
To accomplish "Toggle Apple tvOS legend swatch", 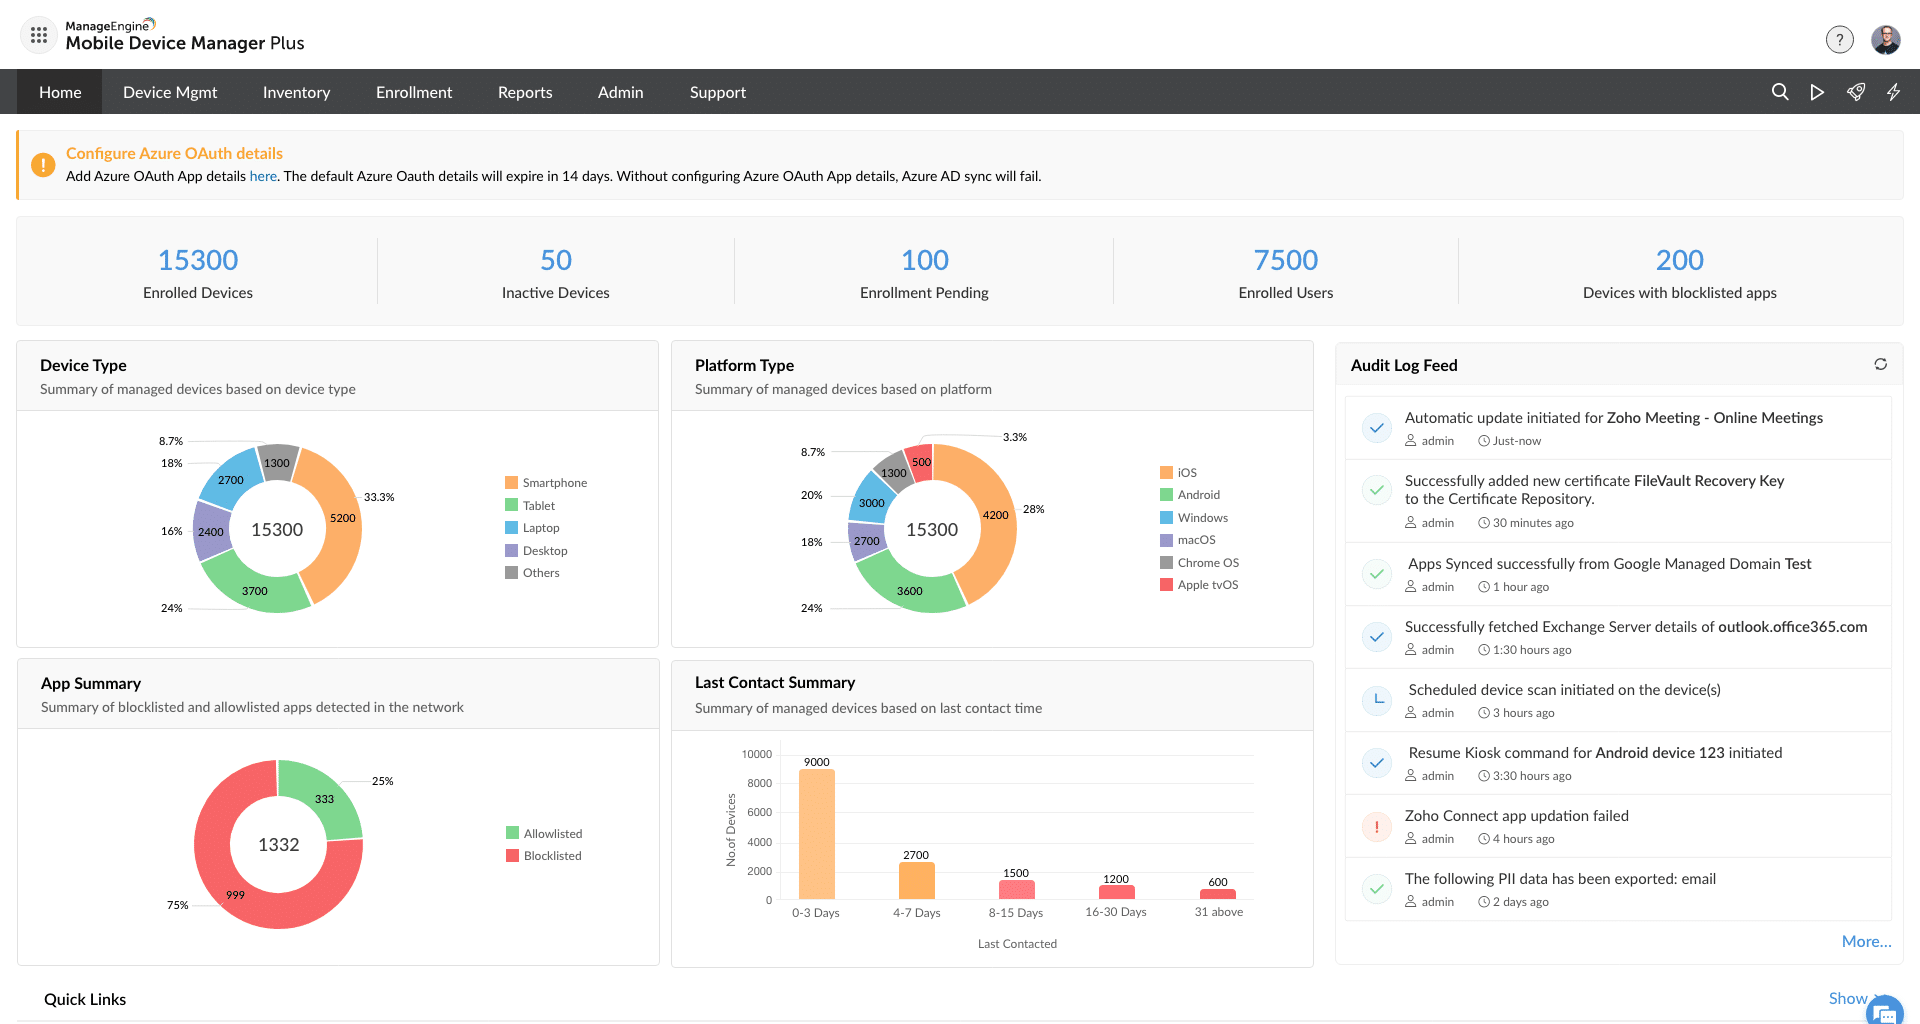I will coord(1166,584).
